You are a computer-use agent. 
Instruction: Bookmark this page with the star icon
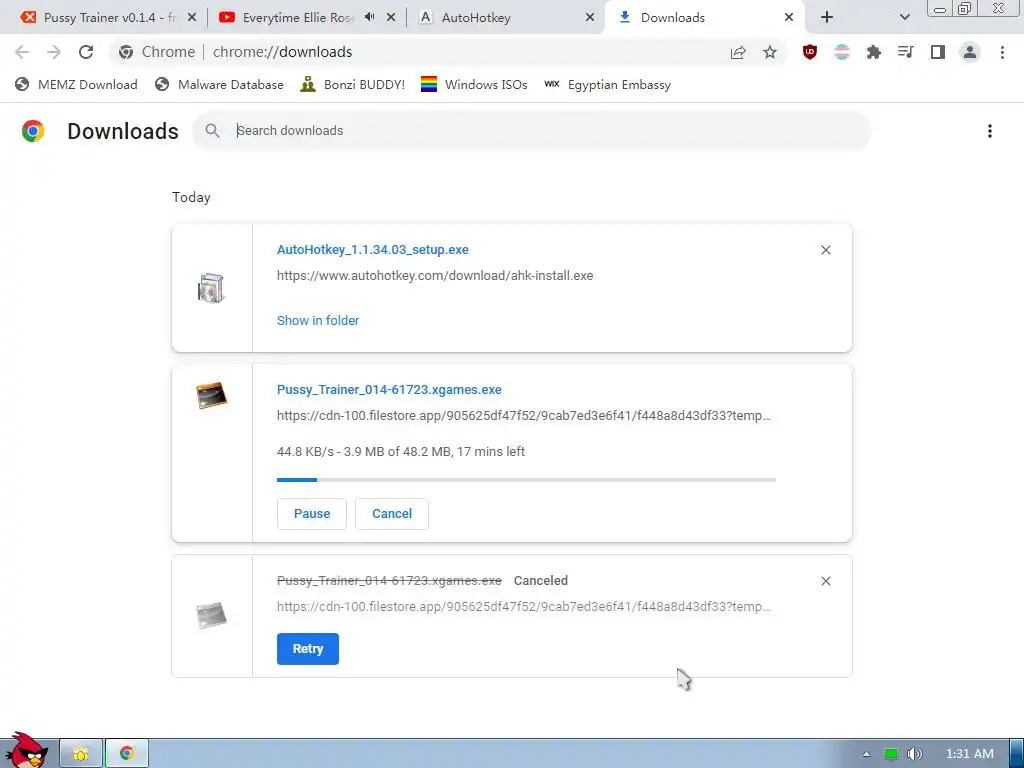pyautogui.click(x=770, y=52)
